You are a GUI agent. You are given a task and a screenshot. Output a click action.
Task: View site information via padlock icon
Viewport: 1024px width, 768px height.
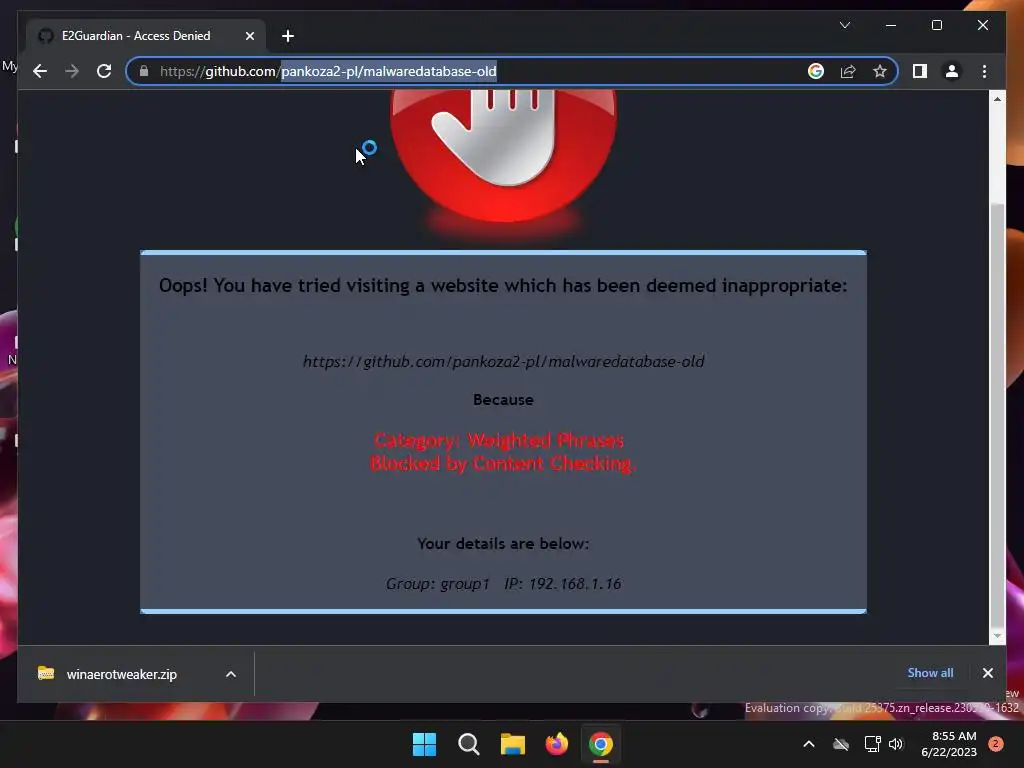pos(144,71)
